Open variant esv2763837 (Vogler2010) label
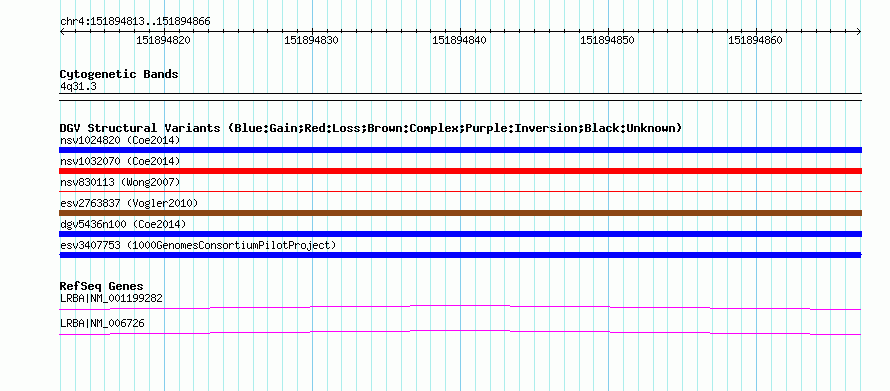 click(x=129, y=203)
